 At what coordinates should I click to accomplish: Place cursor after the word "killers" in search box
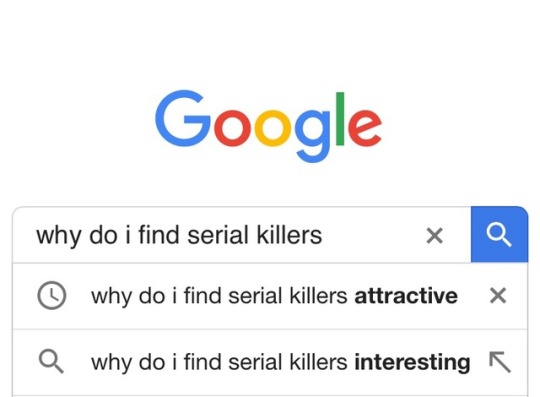[x=324, y=235]
